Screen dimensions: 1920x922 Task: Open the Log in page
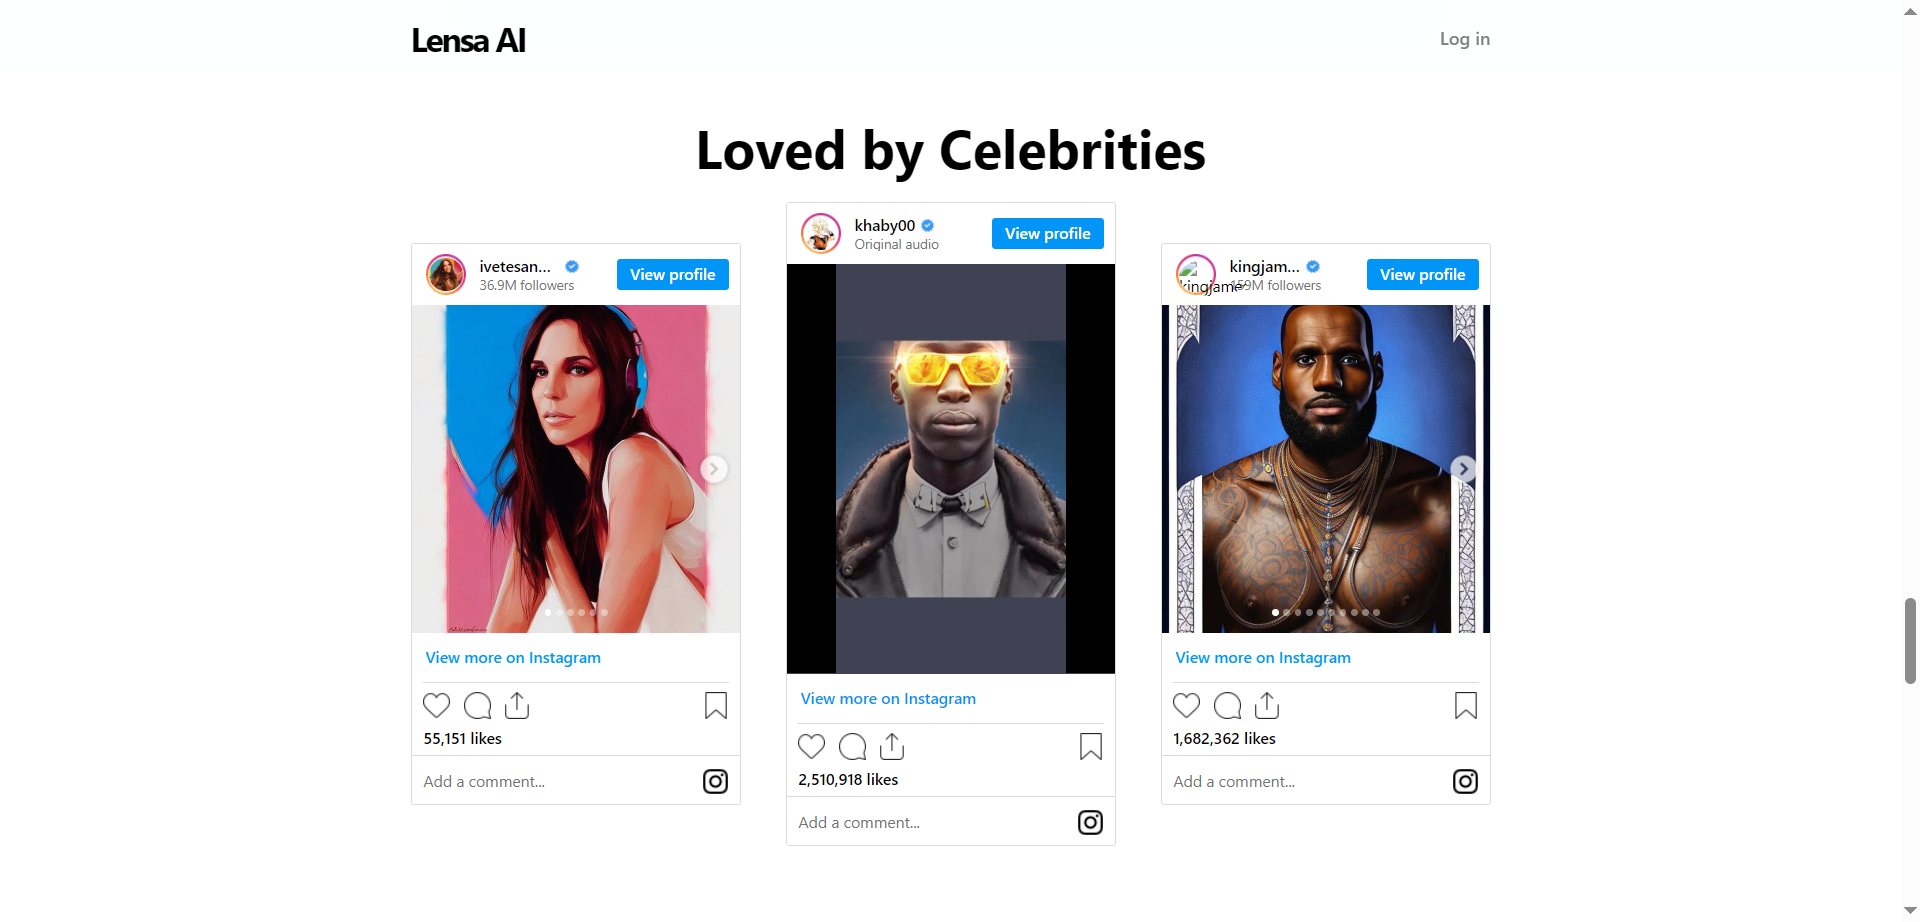point(1465,39)
